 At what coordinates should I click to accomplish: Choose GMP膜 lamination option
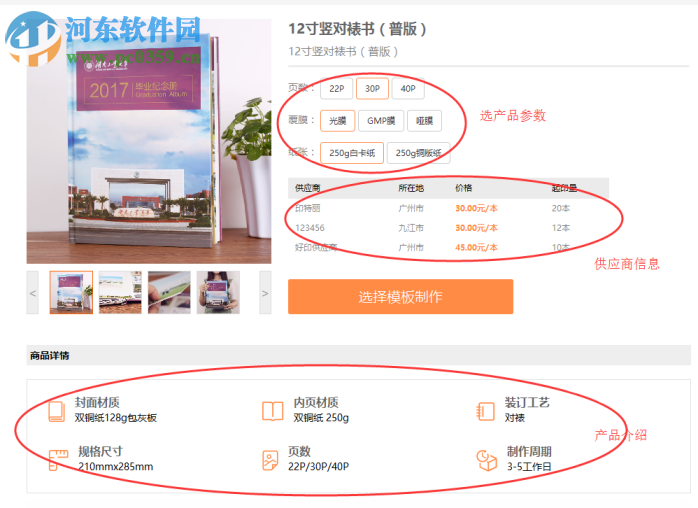[x=381, y=121]
